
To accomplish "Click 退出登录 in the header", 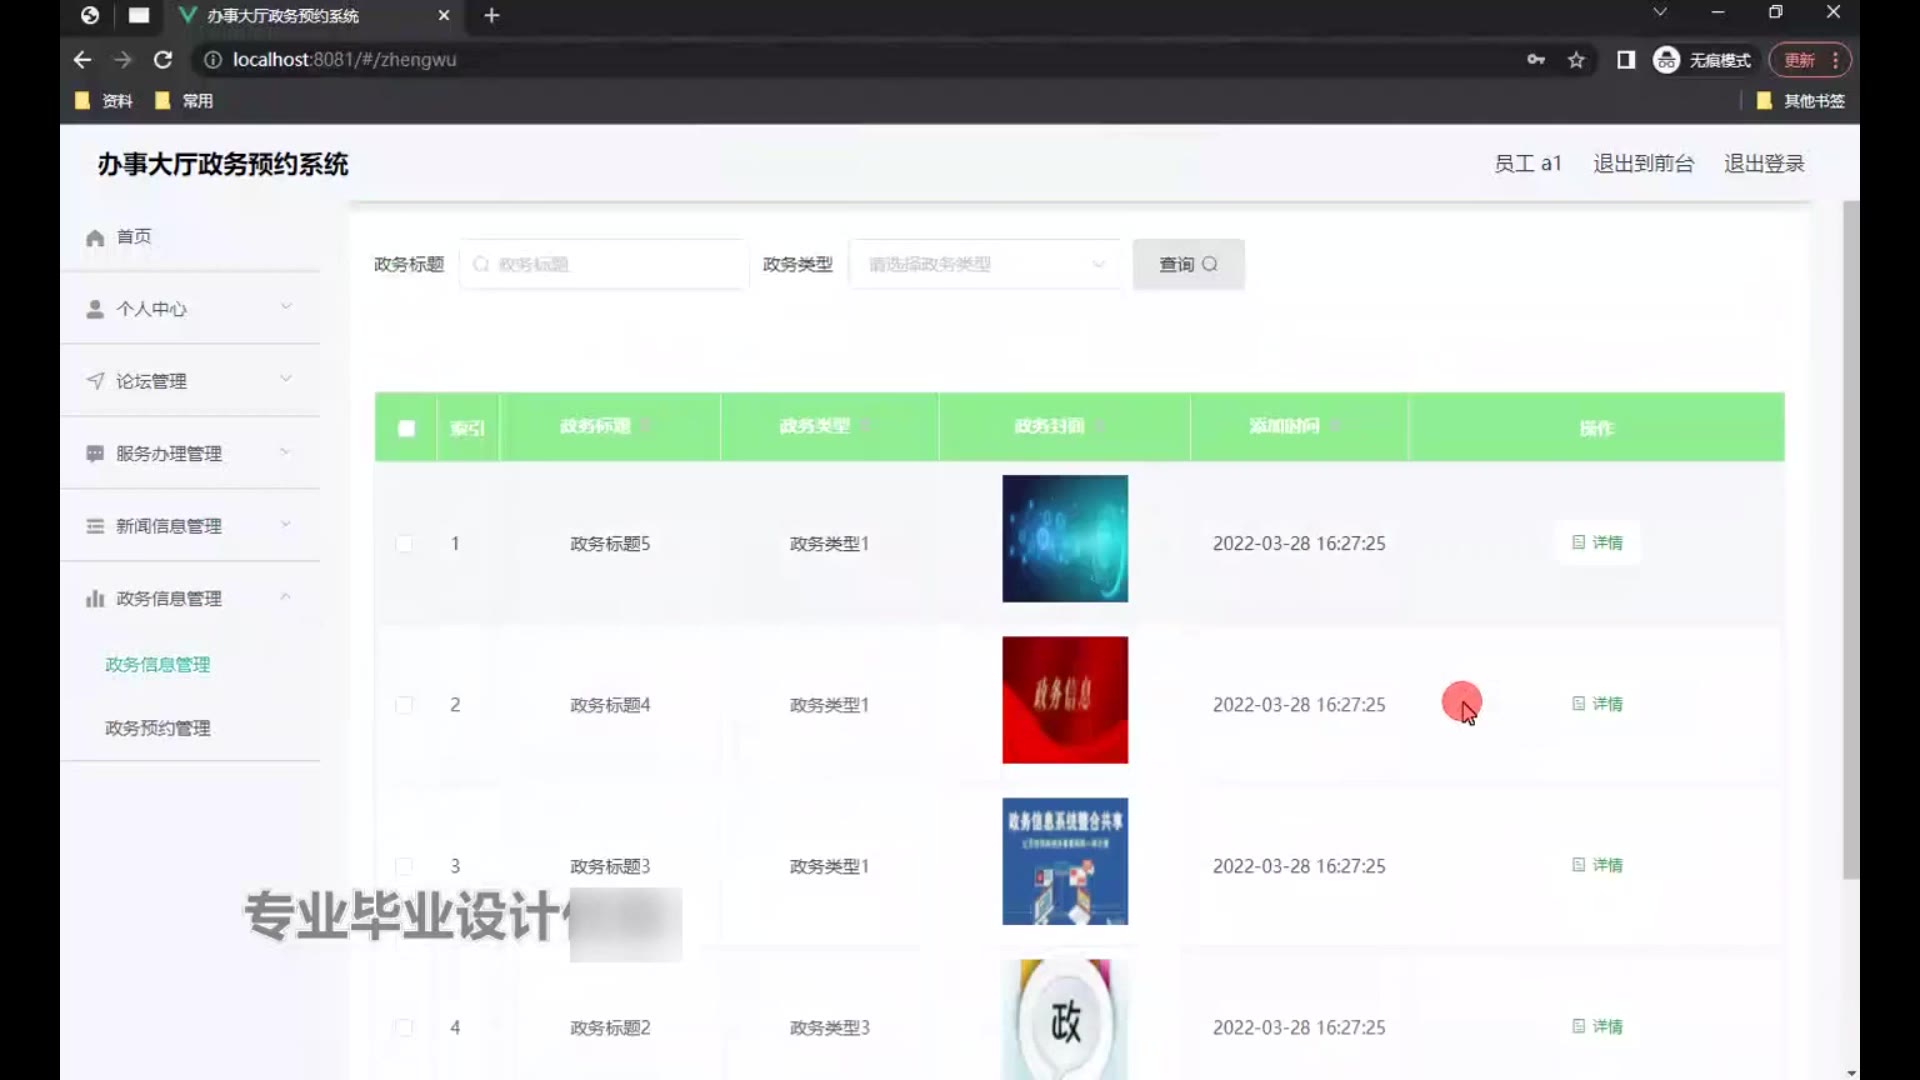I will click(1764, 164).
